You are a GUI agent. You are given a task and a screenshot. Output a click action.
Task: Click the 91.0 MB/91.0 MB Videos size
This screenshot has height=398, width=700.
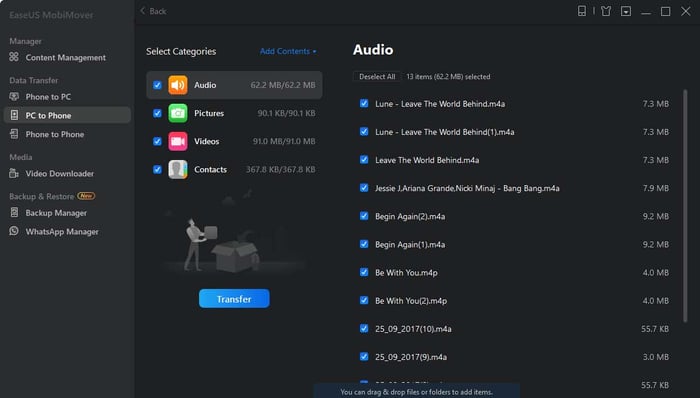pos(284,141)
